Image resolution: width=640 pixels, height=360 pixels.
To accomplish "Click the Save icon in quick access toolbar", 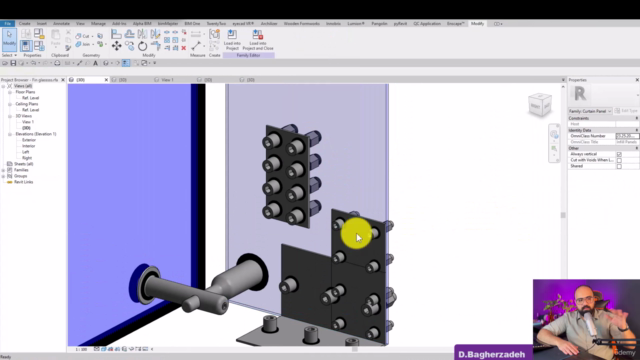I will (x=13, y=63).
